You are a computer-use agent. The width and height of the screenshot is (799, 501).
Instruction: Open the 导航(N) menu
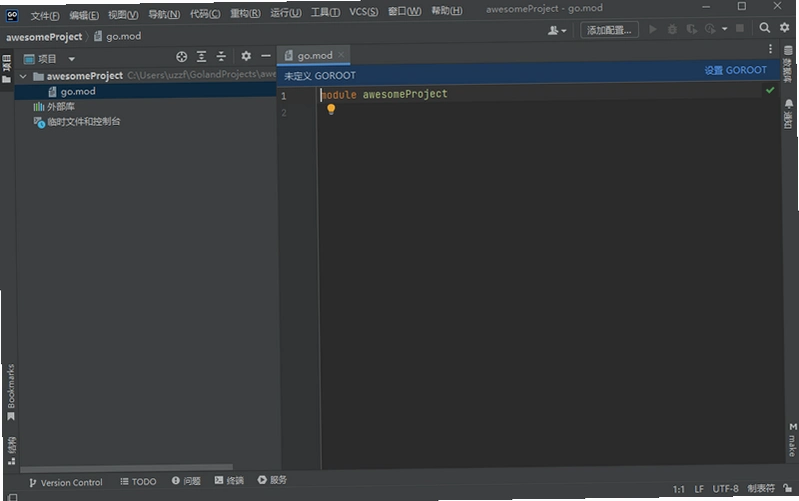point(164,14)
